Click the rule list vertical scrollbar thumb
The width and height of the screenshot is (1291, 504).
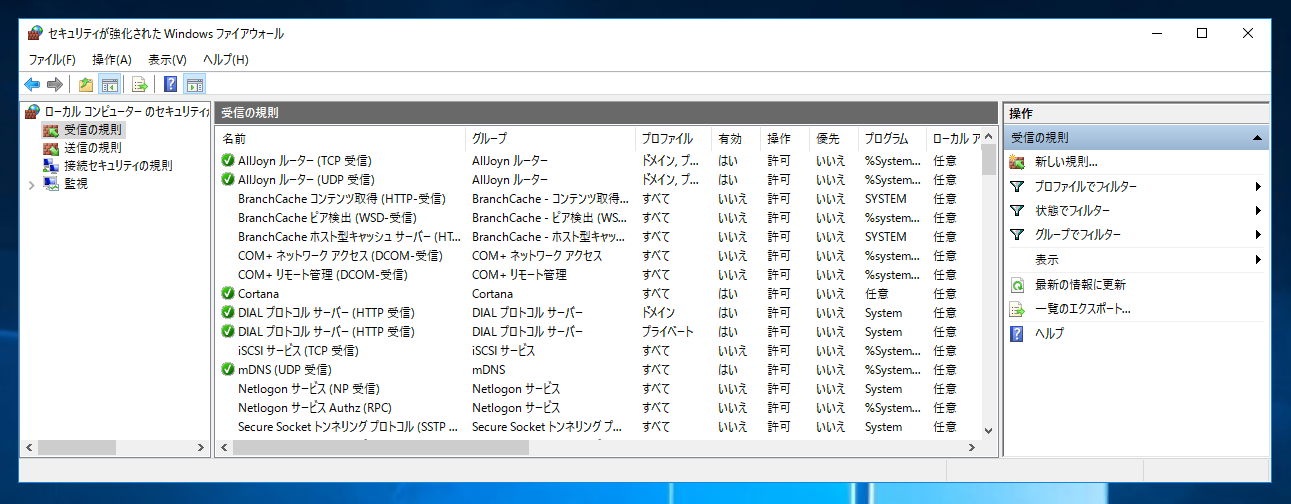(x=989, y=160)
